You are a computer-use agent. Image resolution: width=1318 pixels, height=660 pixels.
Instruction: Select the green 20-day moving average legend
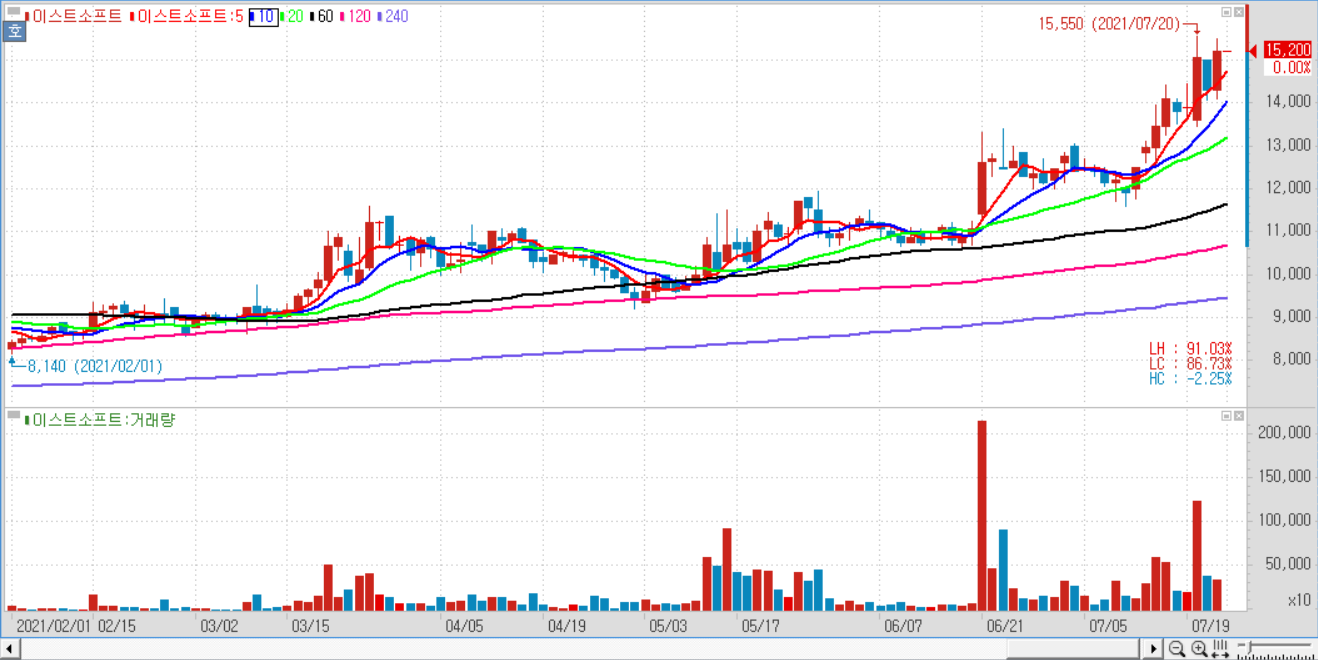point(293,16)
